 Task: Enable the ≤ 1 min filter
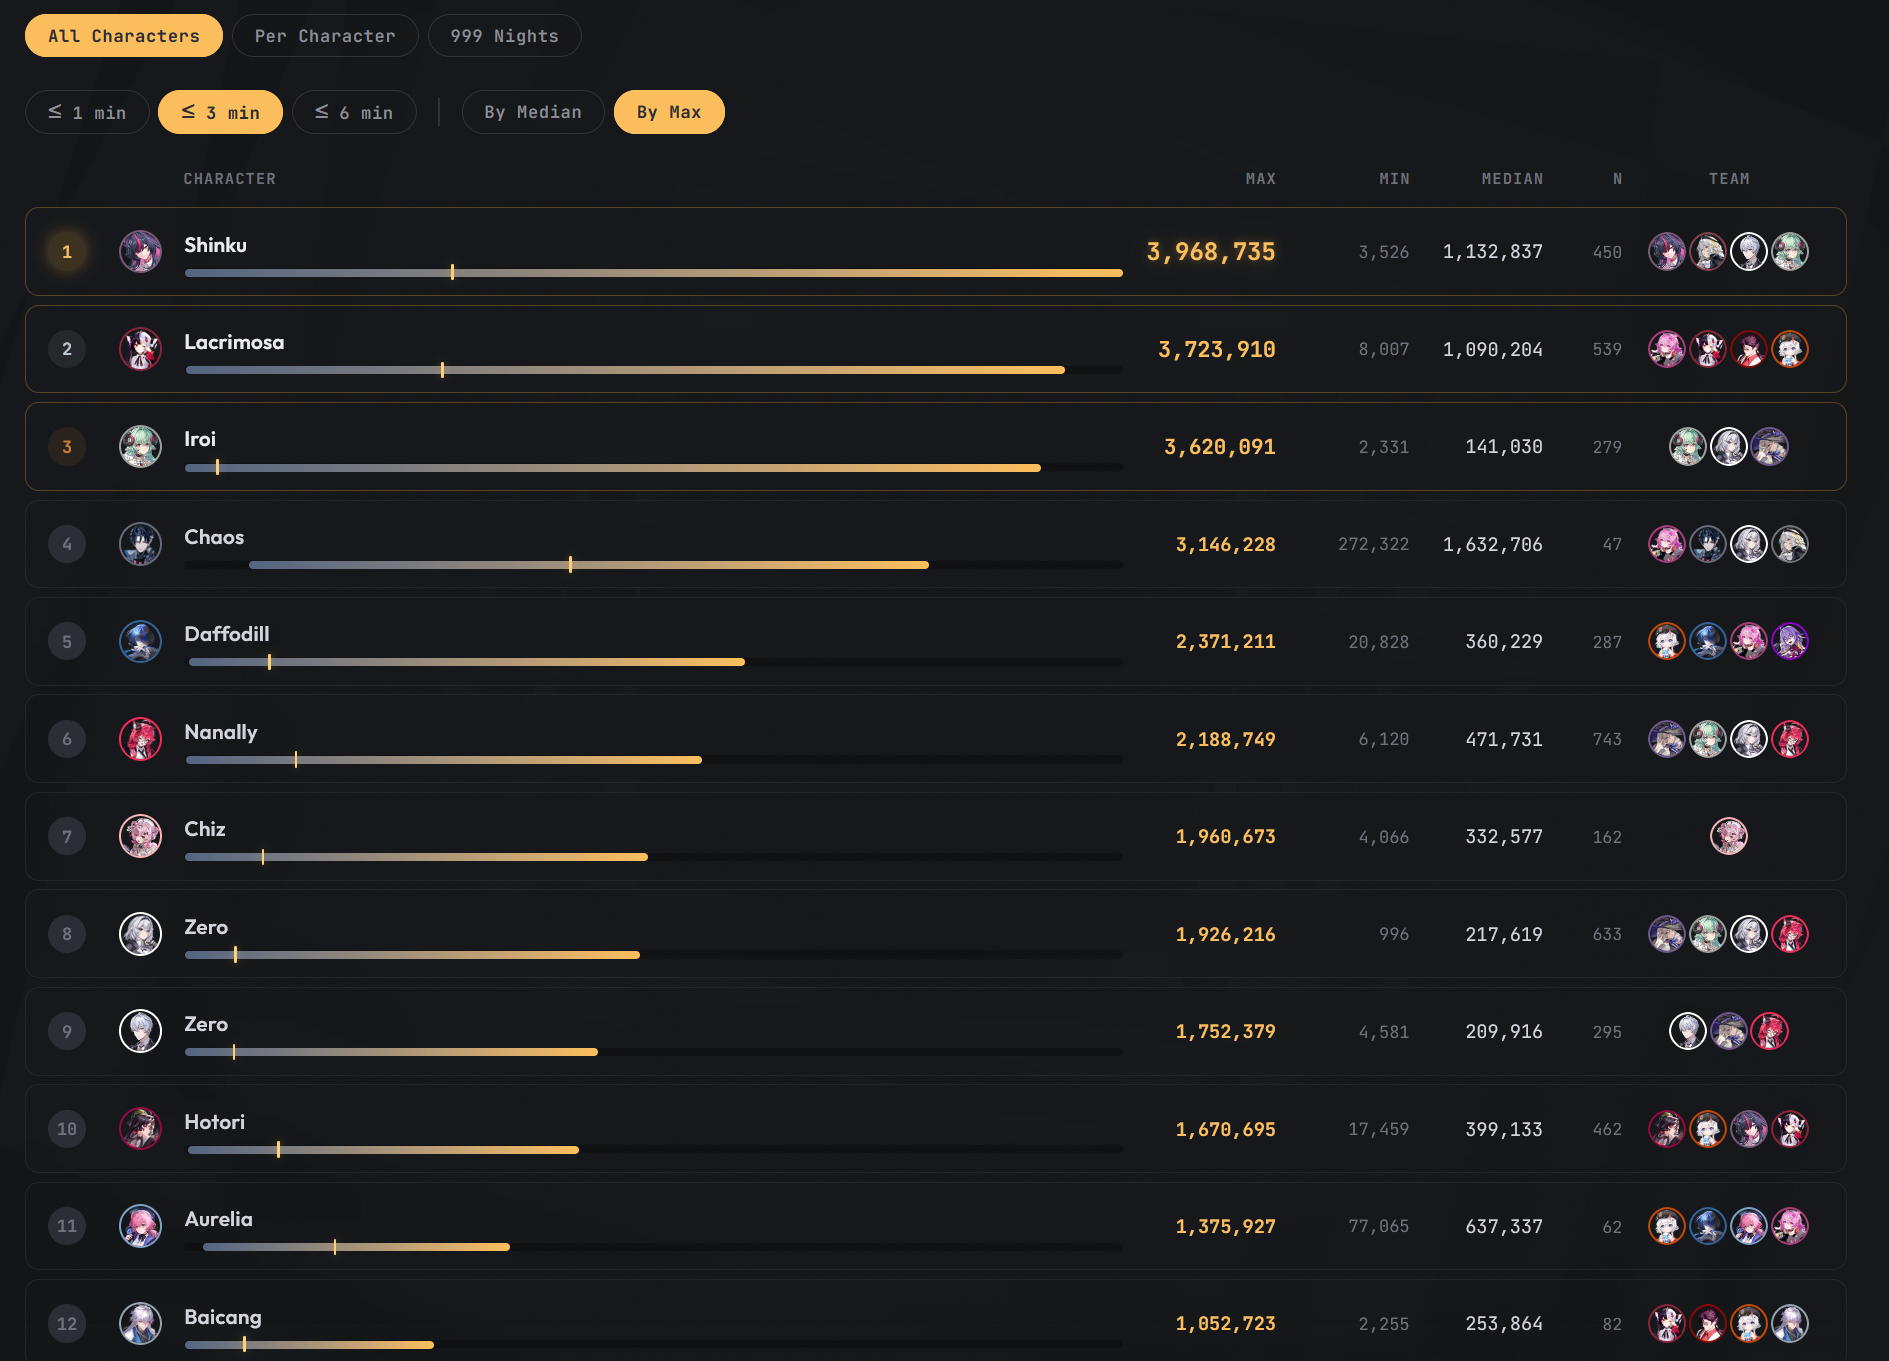tap(87, 112)
